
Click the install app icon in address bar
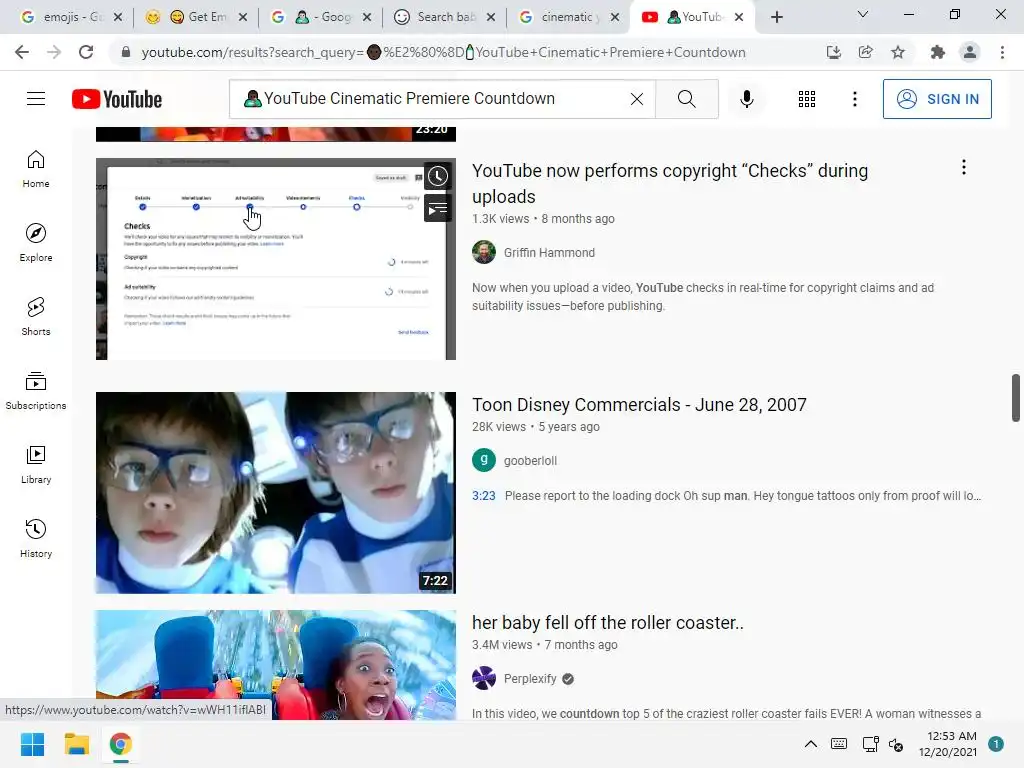833,52
